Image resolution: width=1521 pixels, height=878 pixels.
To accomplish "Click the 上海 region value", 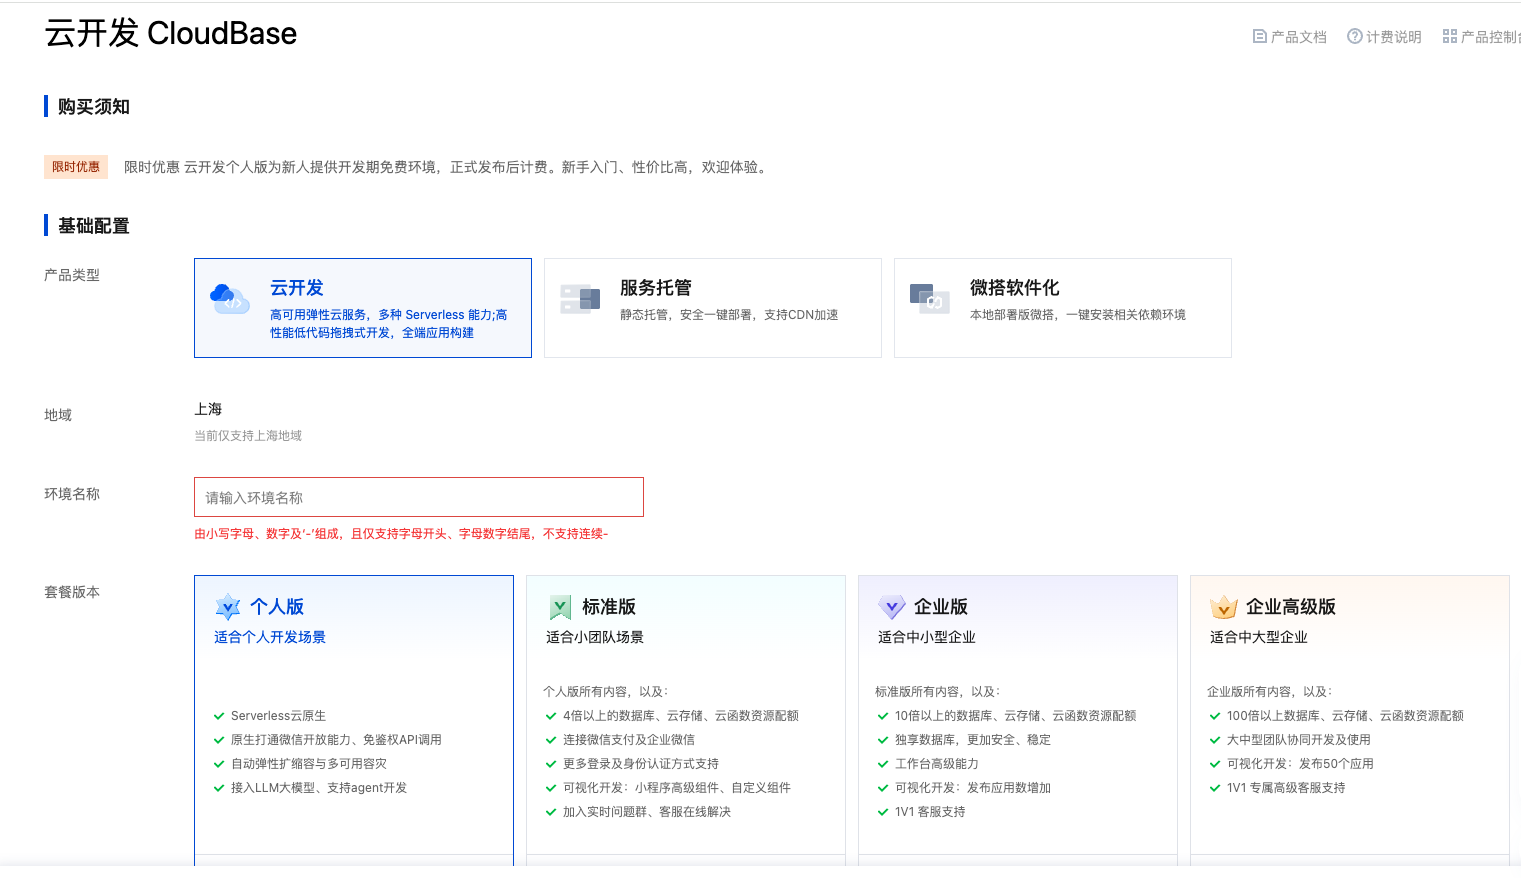I will pos(208,409).
